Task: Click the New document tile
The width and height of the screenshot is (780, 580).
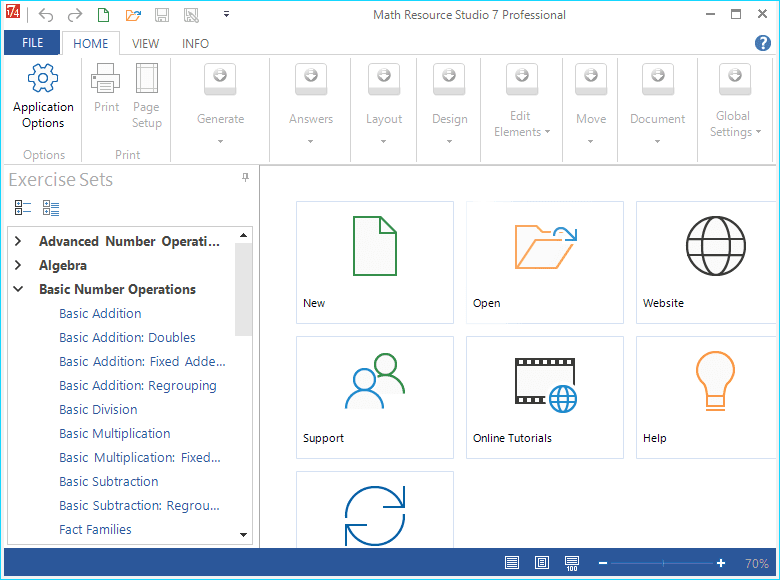Action: 374,262
